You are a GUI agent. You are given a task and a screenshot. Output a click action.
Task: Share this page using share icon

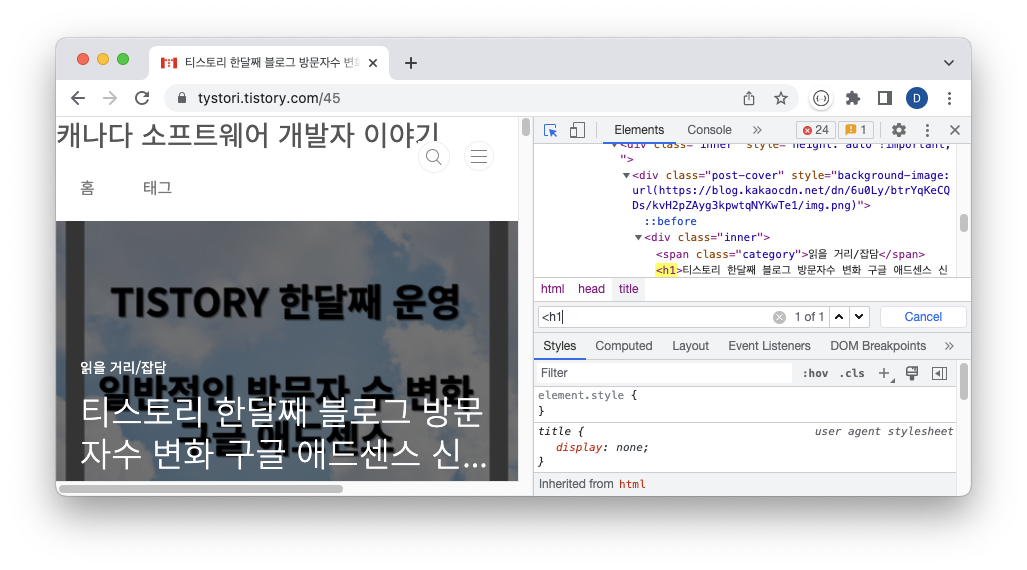749,98
